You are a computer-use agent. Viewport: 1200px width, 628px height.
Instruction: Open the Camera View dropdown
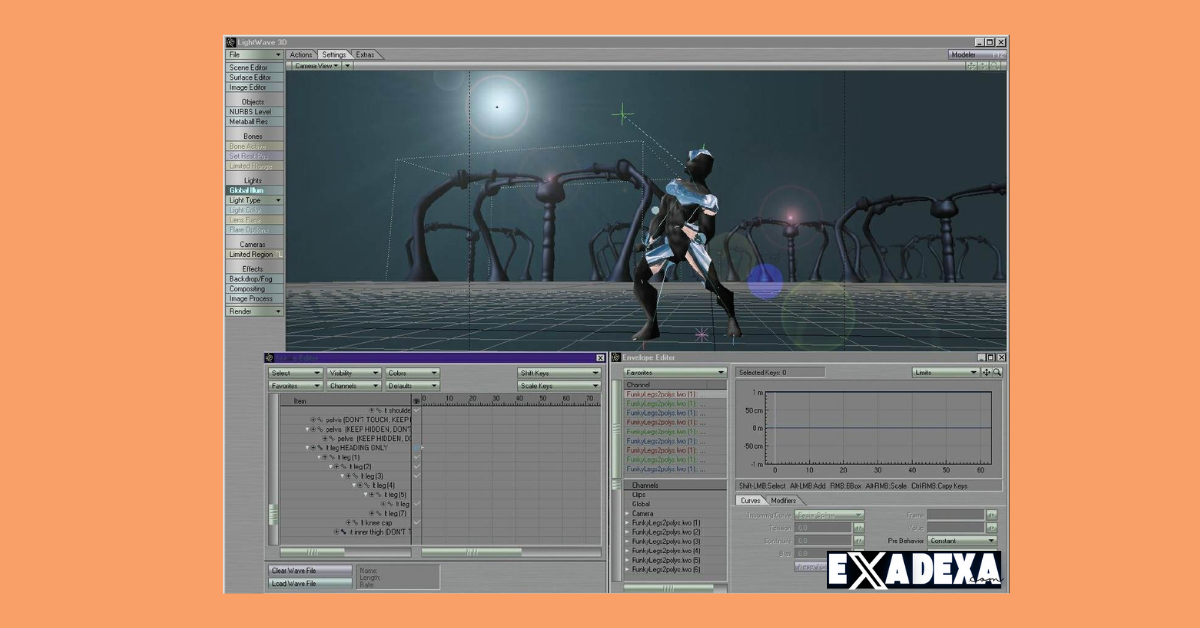315,63
